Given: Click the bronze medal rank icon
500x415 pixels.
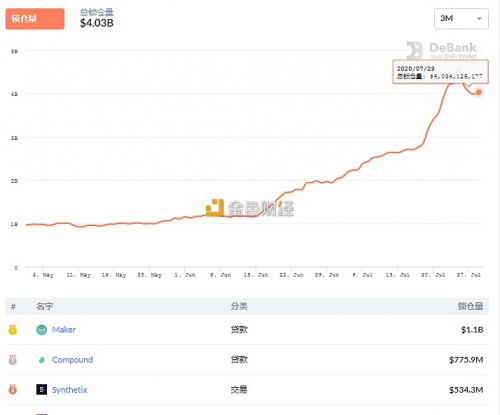Looking at the screenshot, I should [12, 389].
